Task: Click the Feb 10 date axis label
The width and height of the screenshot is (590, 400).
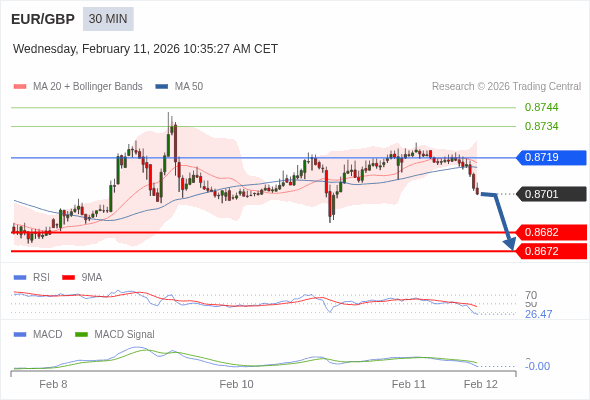Action: [x=236, y=384]
